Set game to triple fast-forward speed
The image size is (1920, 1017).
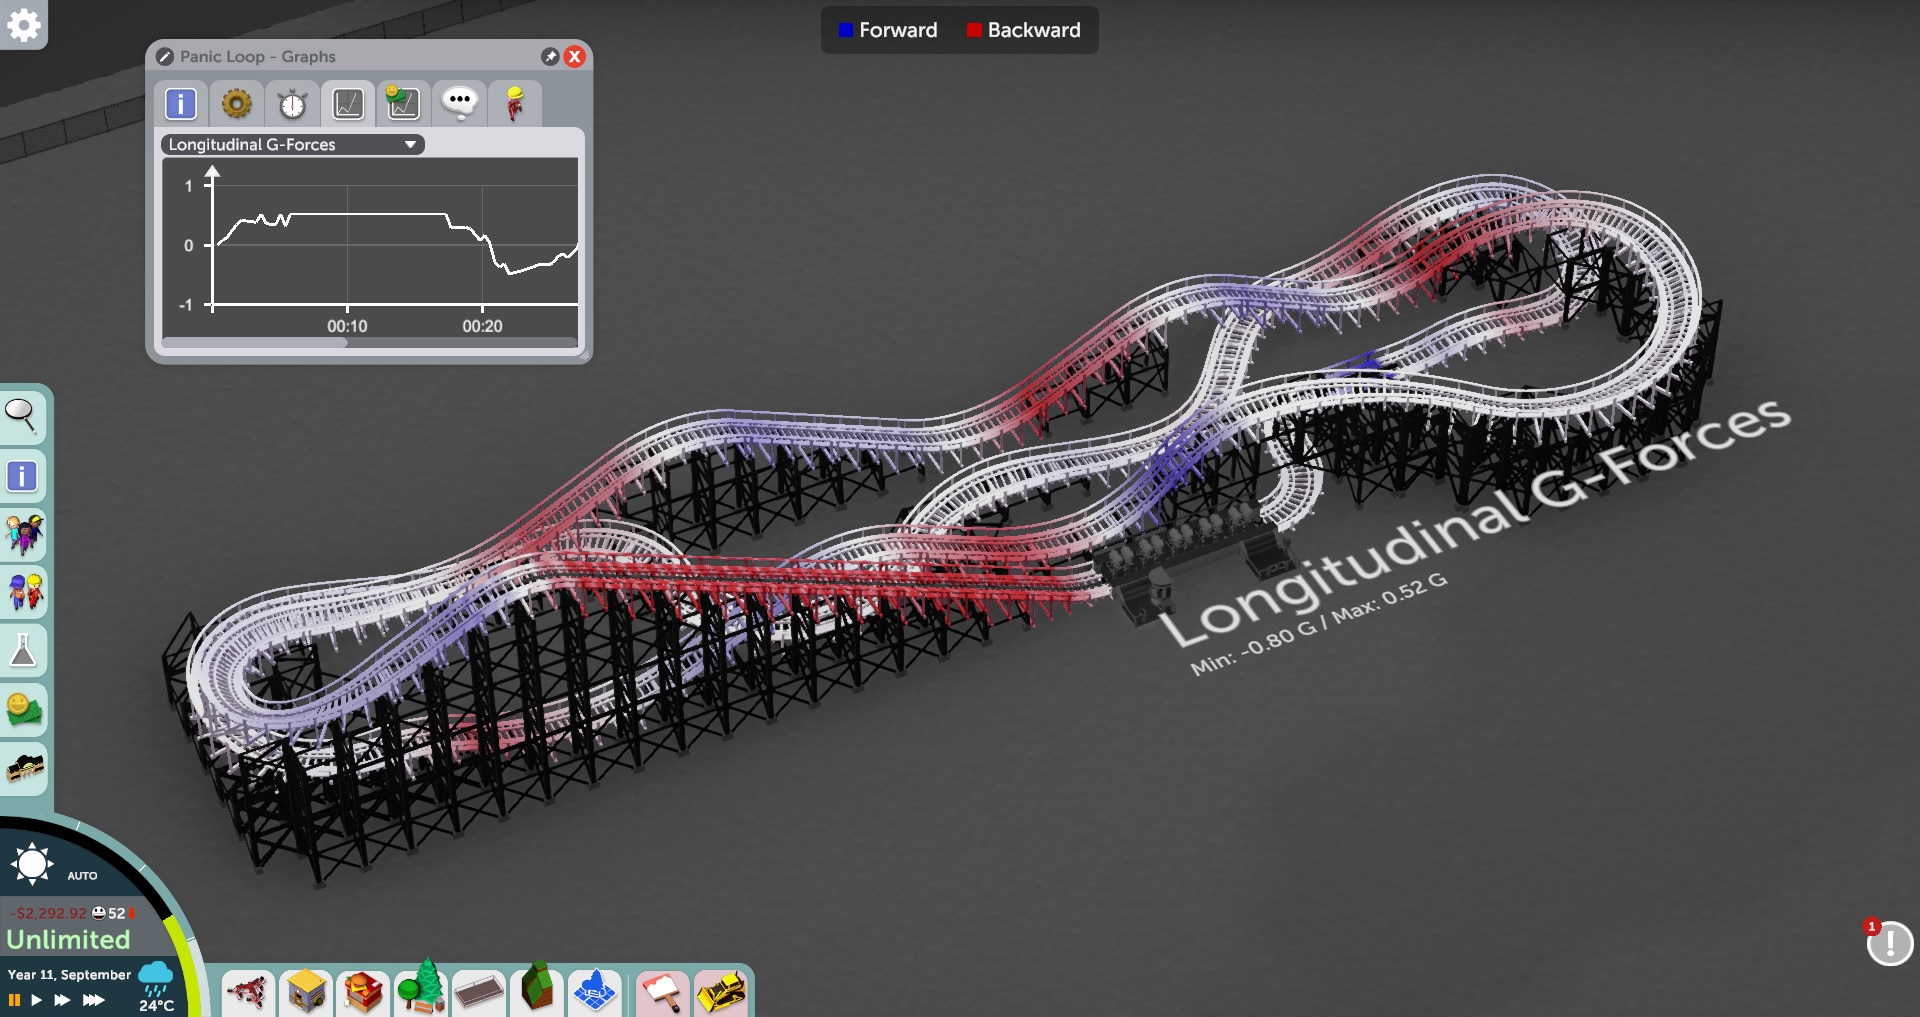[x=93, y=1000]
